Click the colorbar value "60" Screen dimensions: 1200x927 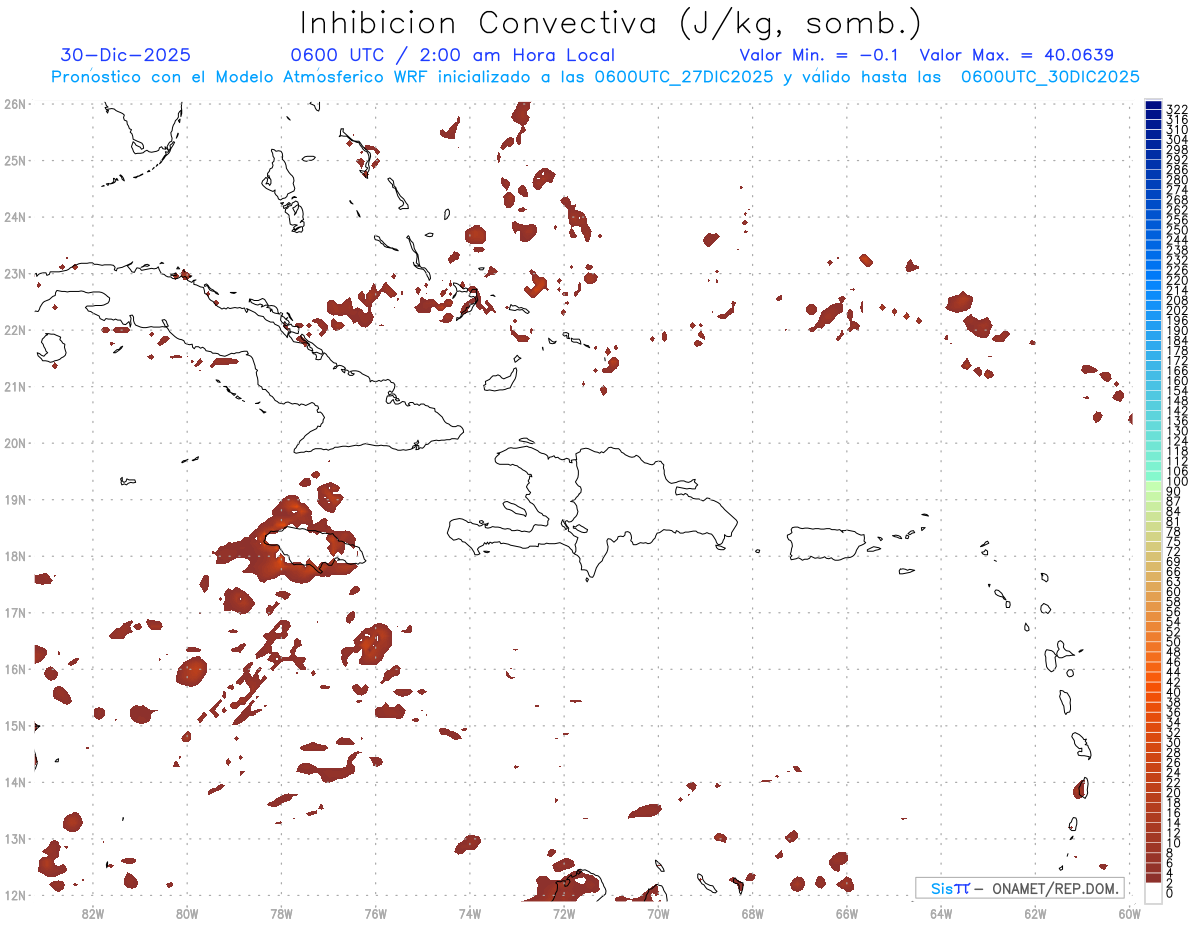click(x=1174, y=591)
